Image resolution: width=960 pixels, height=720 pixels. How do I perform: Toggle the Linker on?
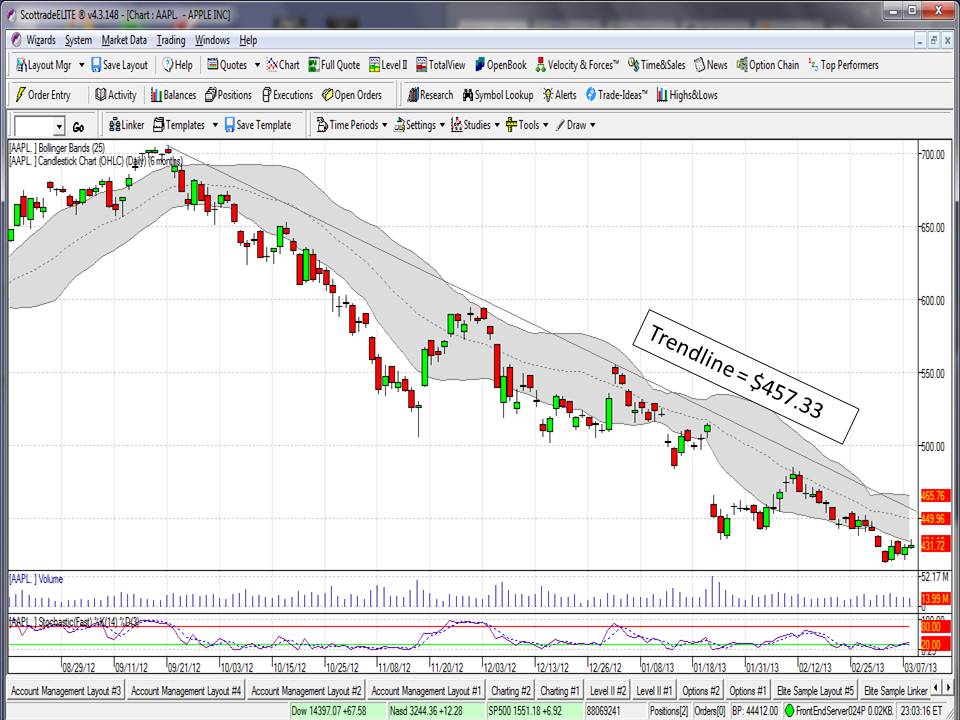[126, 125]
